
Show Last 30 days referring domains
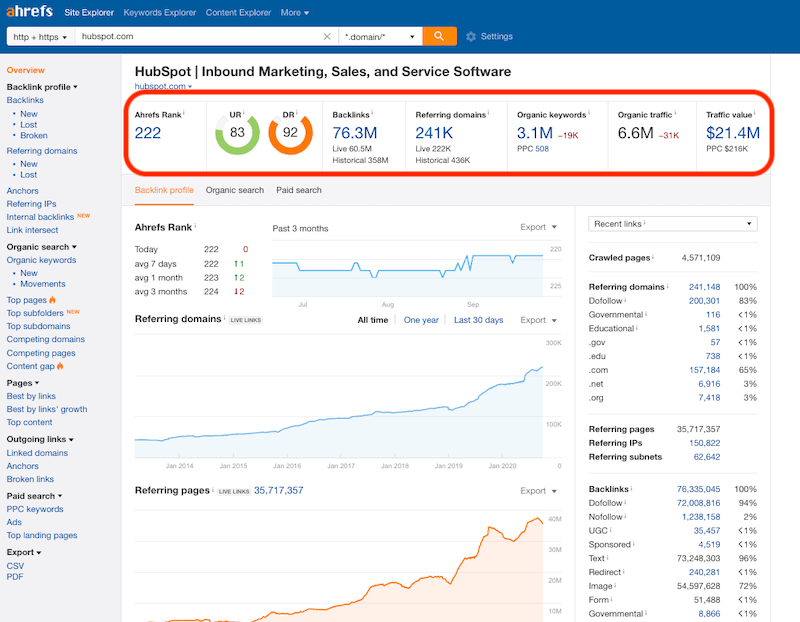click(x=479, y=320)
